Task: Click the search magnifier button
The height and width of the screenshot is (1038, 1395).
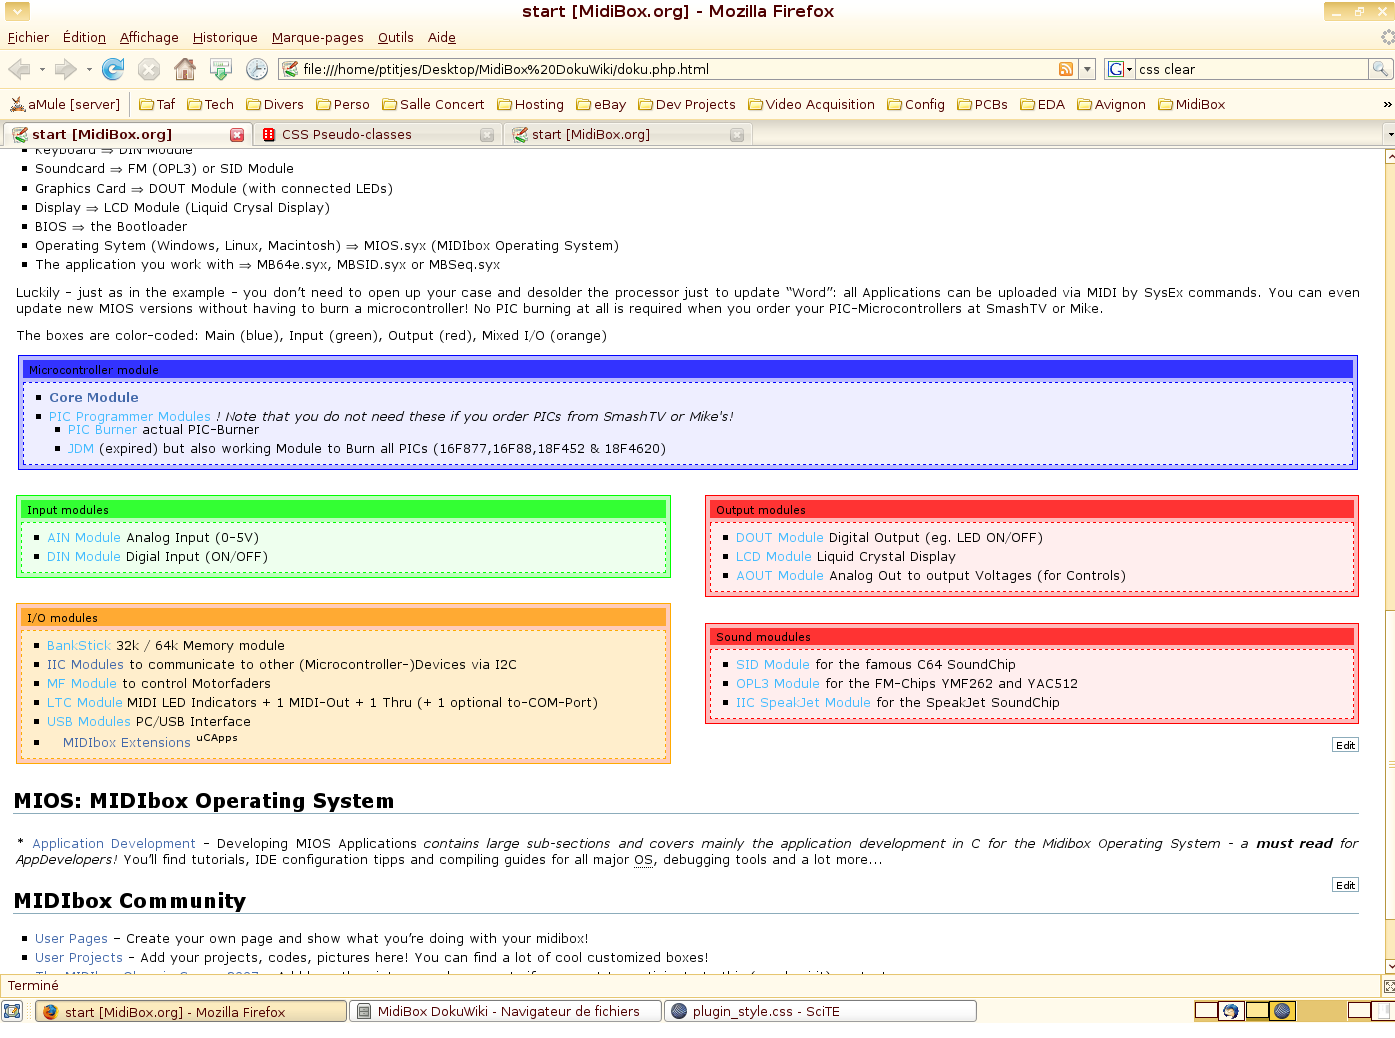Action: (x=1380, y=69)
